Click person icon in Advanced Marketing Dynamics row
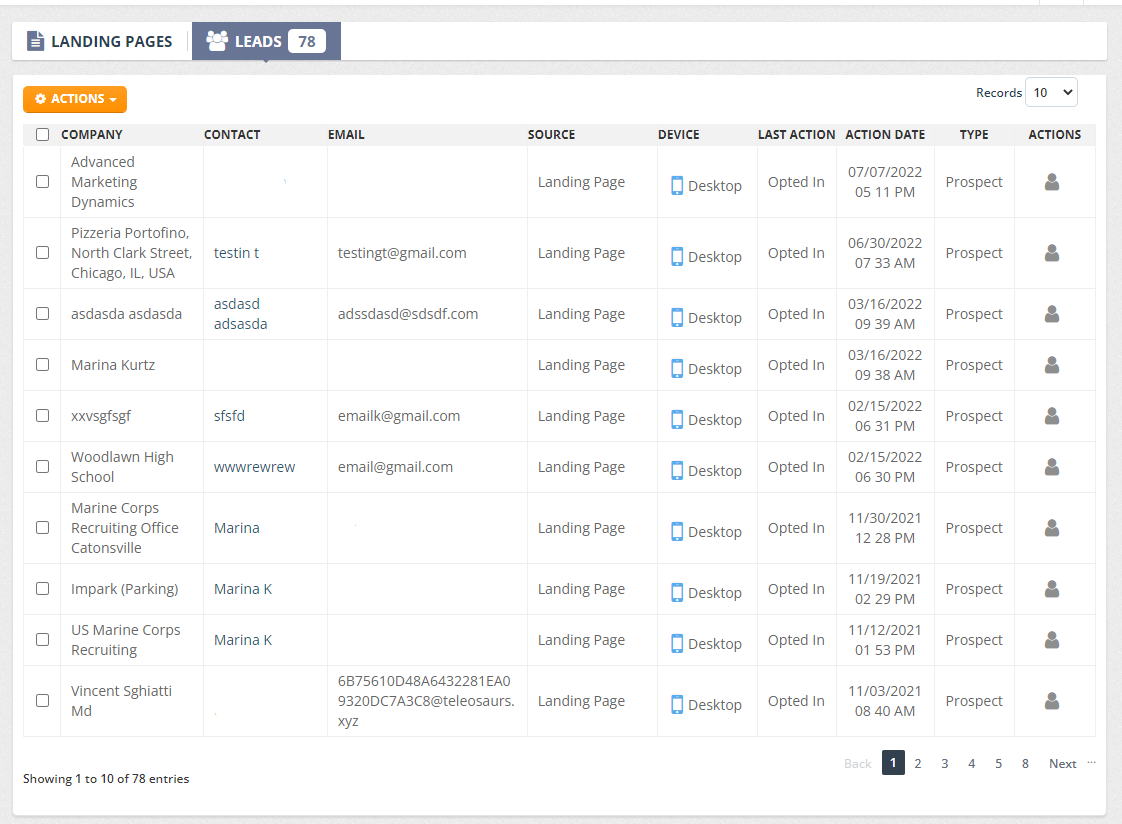The image size is (1122, 824). [1051, 182]
